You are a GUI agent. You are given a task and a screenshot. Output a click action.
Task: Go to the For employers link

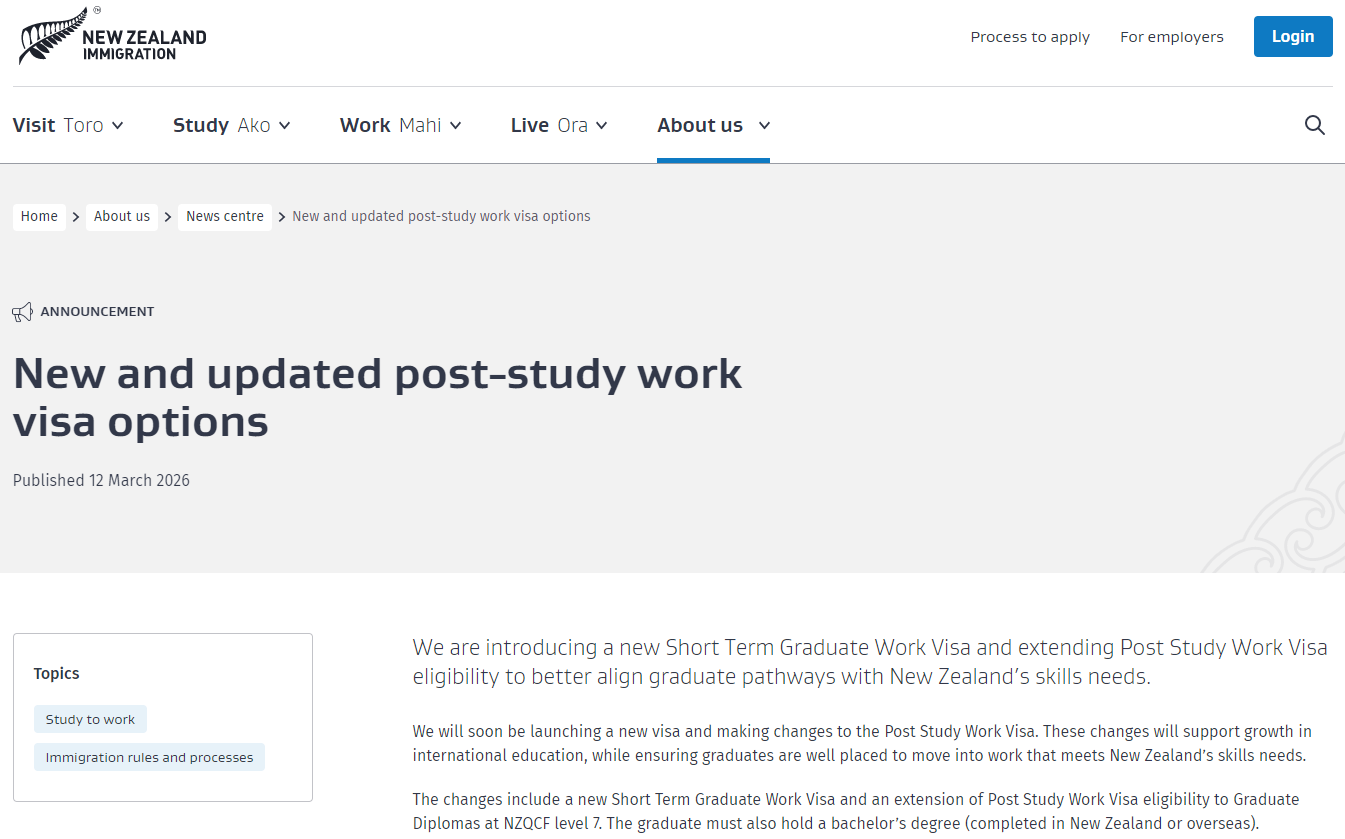(1171, 37)
